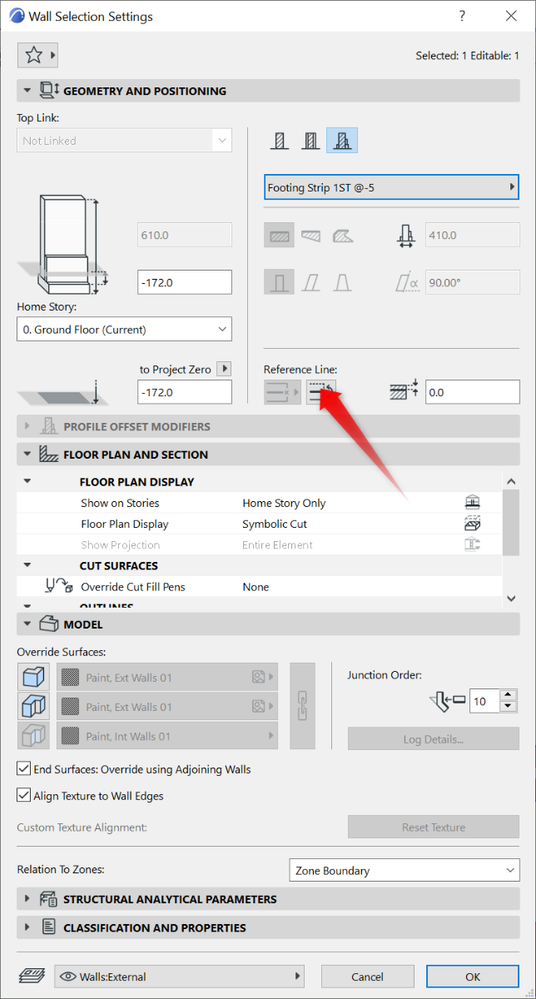Toggle End Surfaces Override using Adjoining Walls

[24, 769]
